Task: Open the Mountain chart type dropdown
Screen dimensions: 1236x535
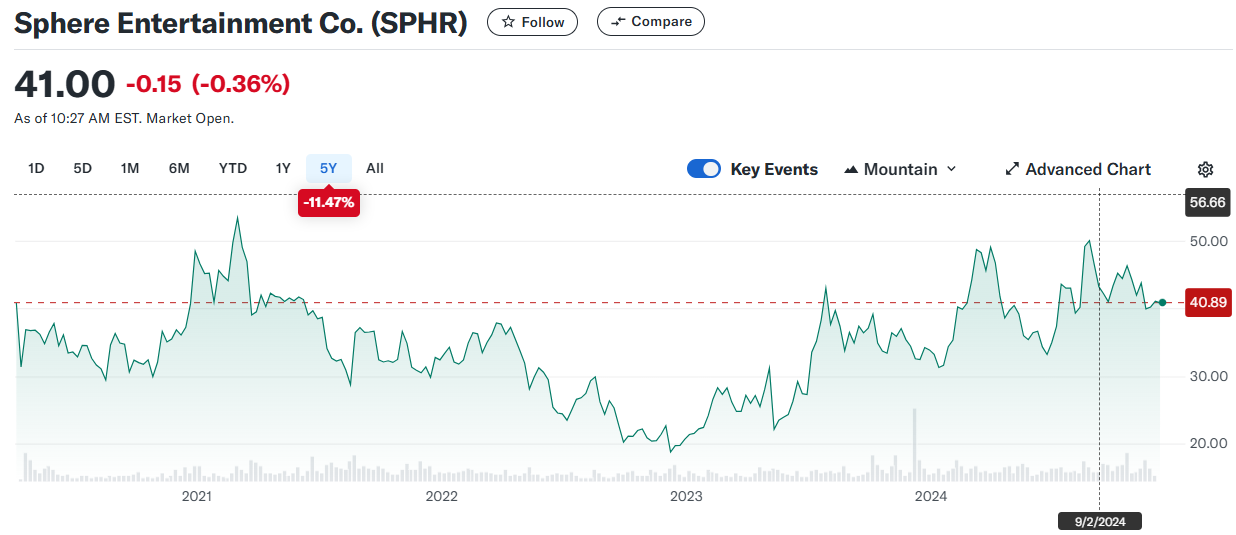Action: [900, 169]
